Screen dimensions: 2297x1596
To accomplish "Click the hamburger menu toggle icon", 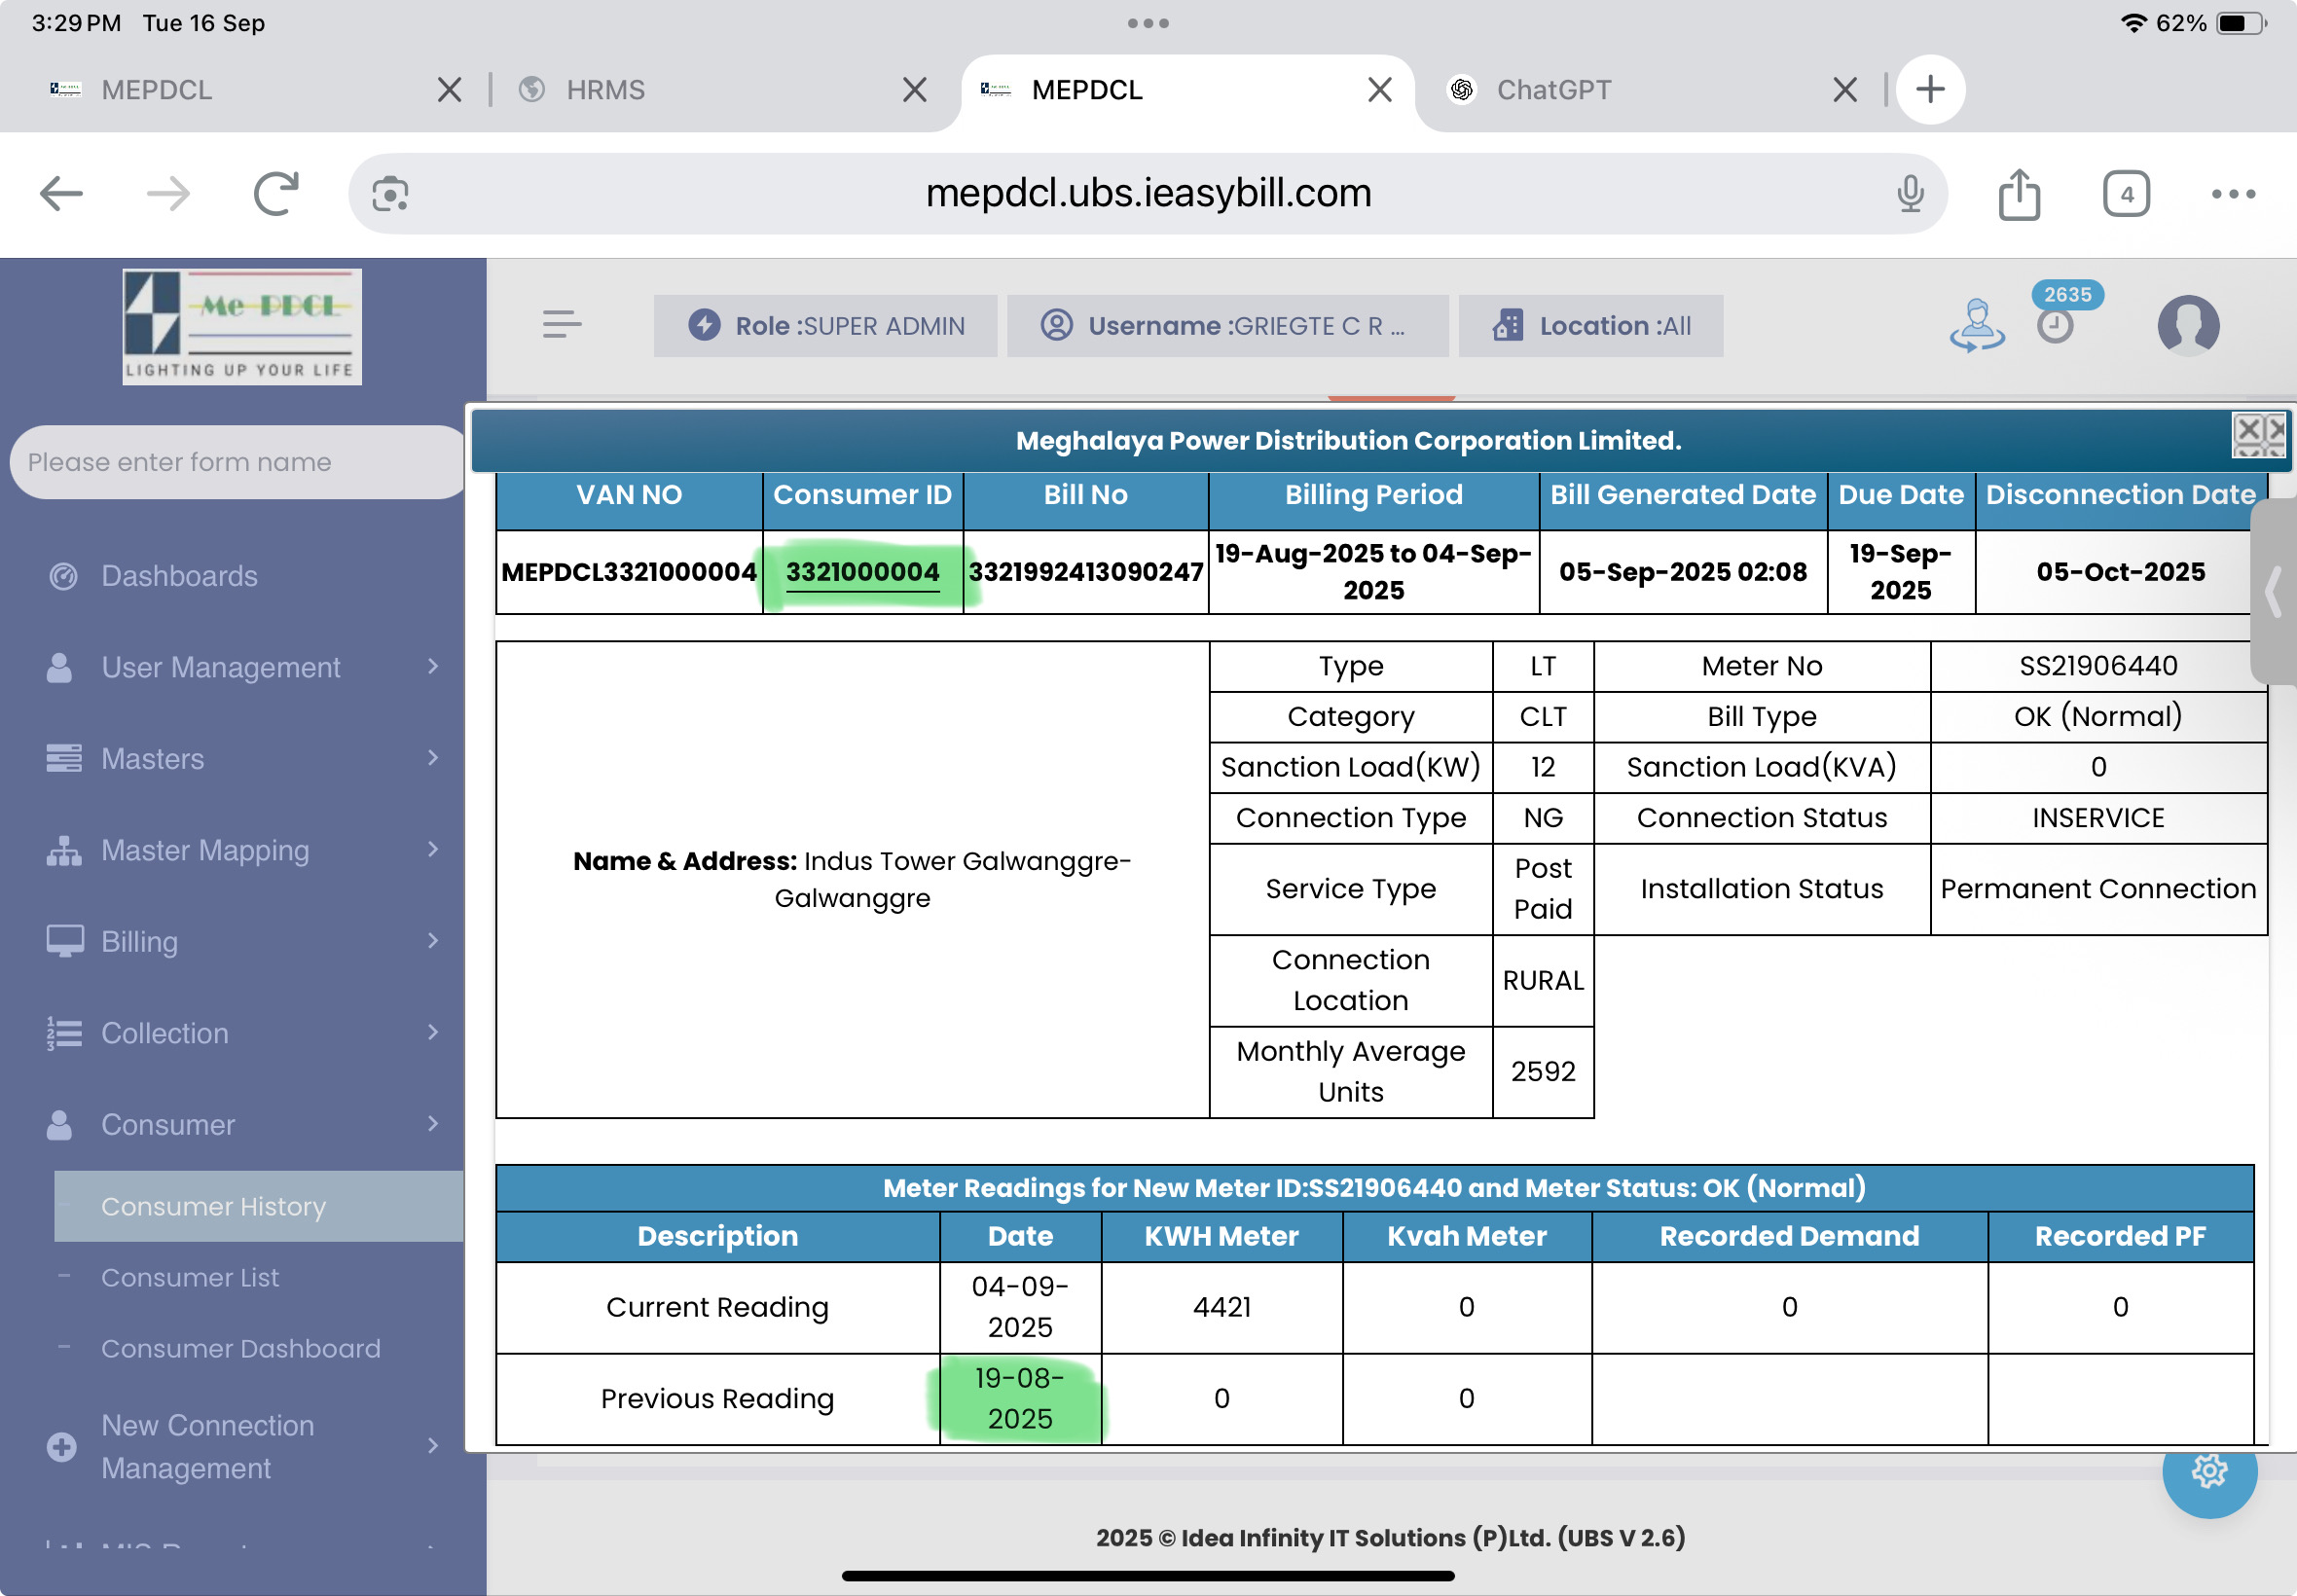I will coord(561,324).
